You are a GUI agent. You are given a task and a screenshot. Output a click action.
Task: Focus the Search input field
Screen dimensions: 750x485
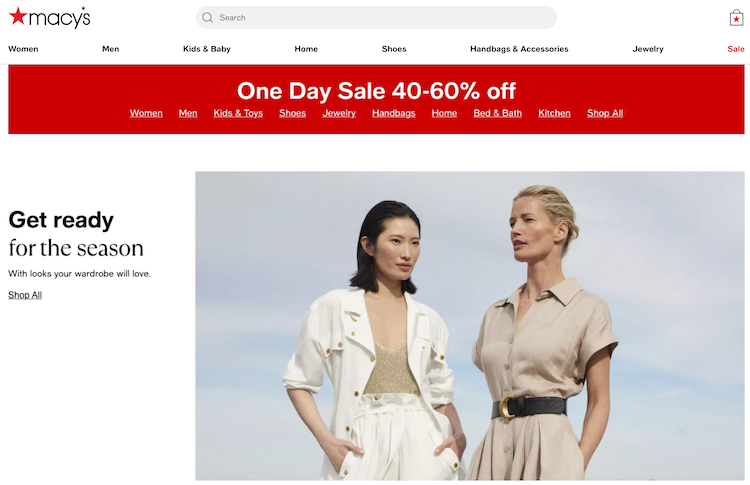tap(376, 18)
